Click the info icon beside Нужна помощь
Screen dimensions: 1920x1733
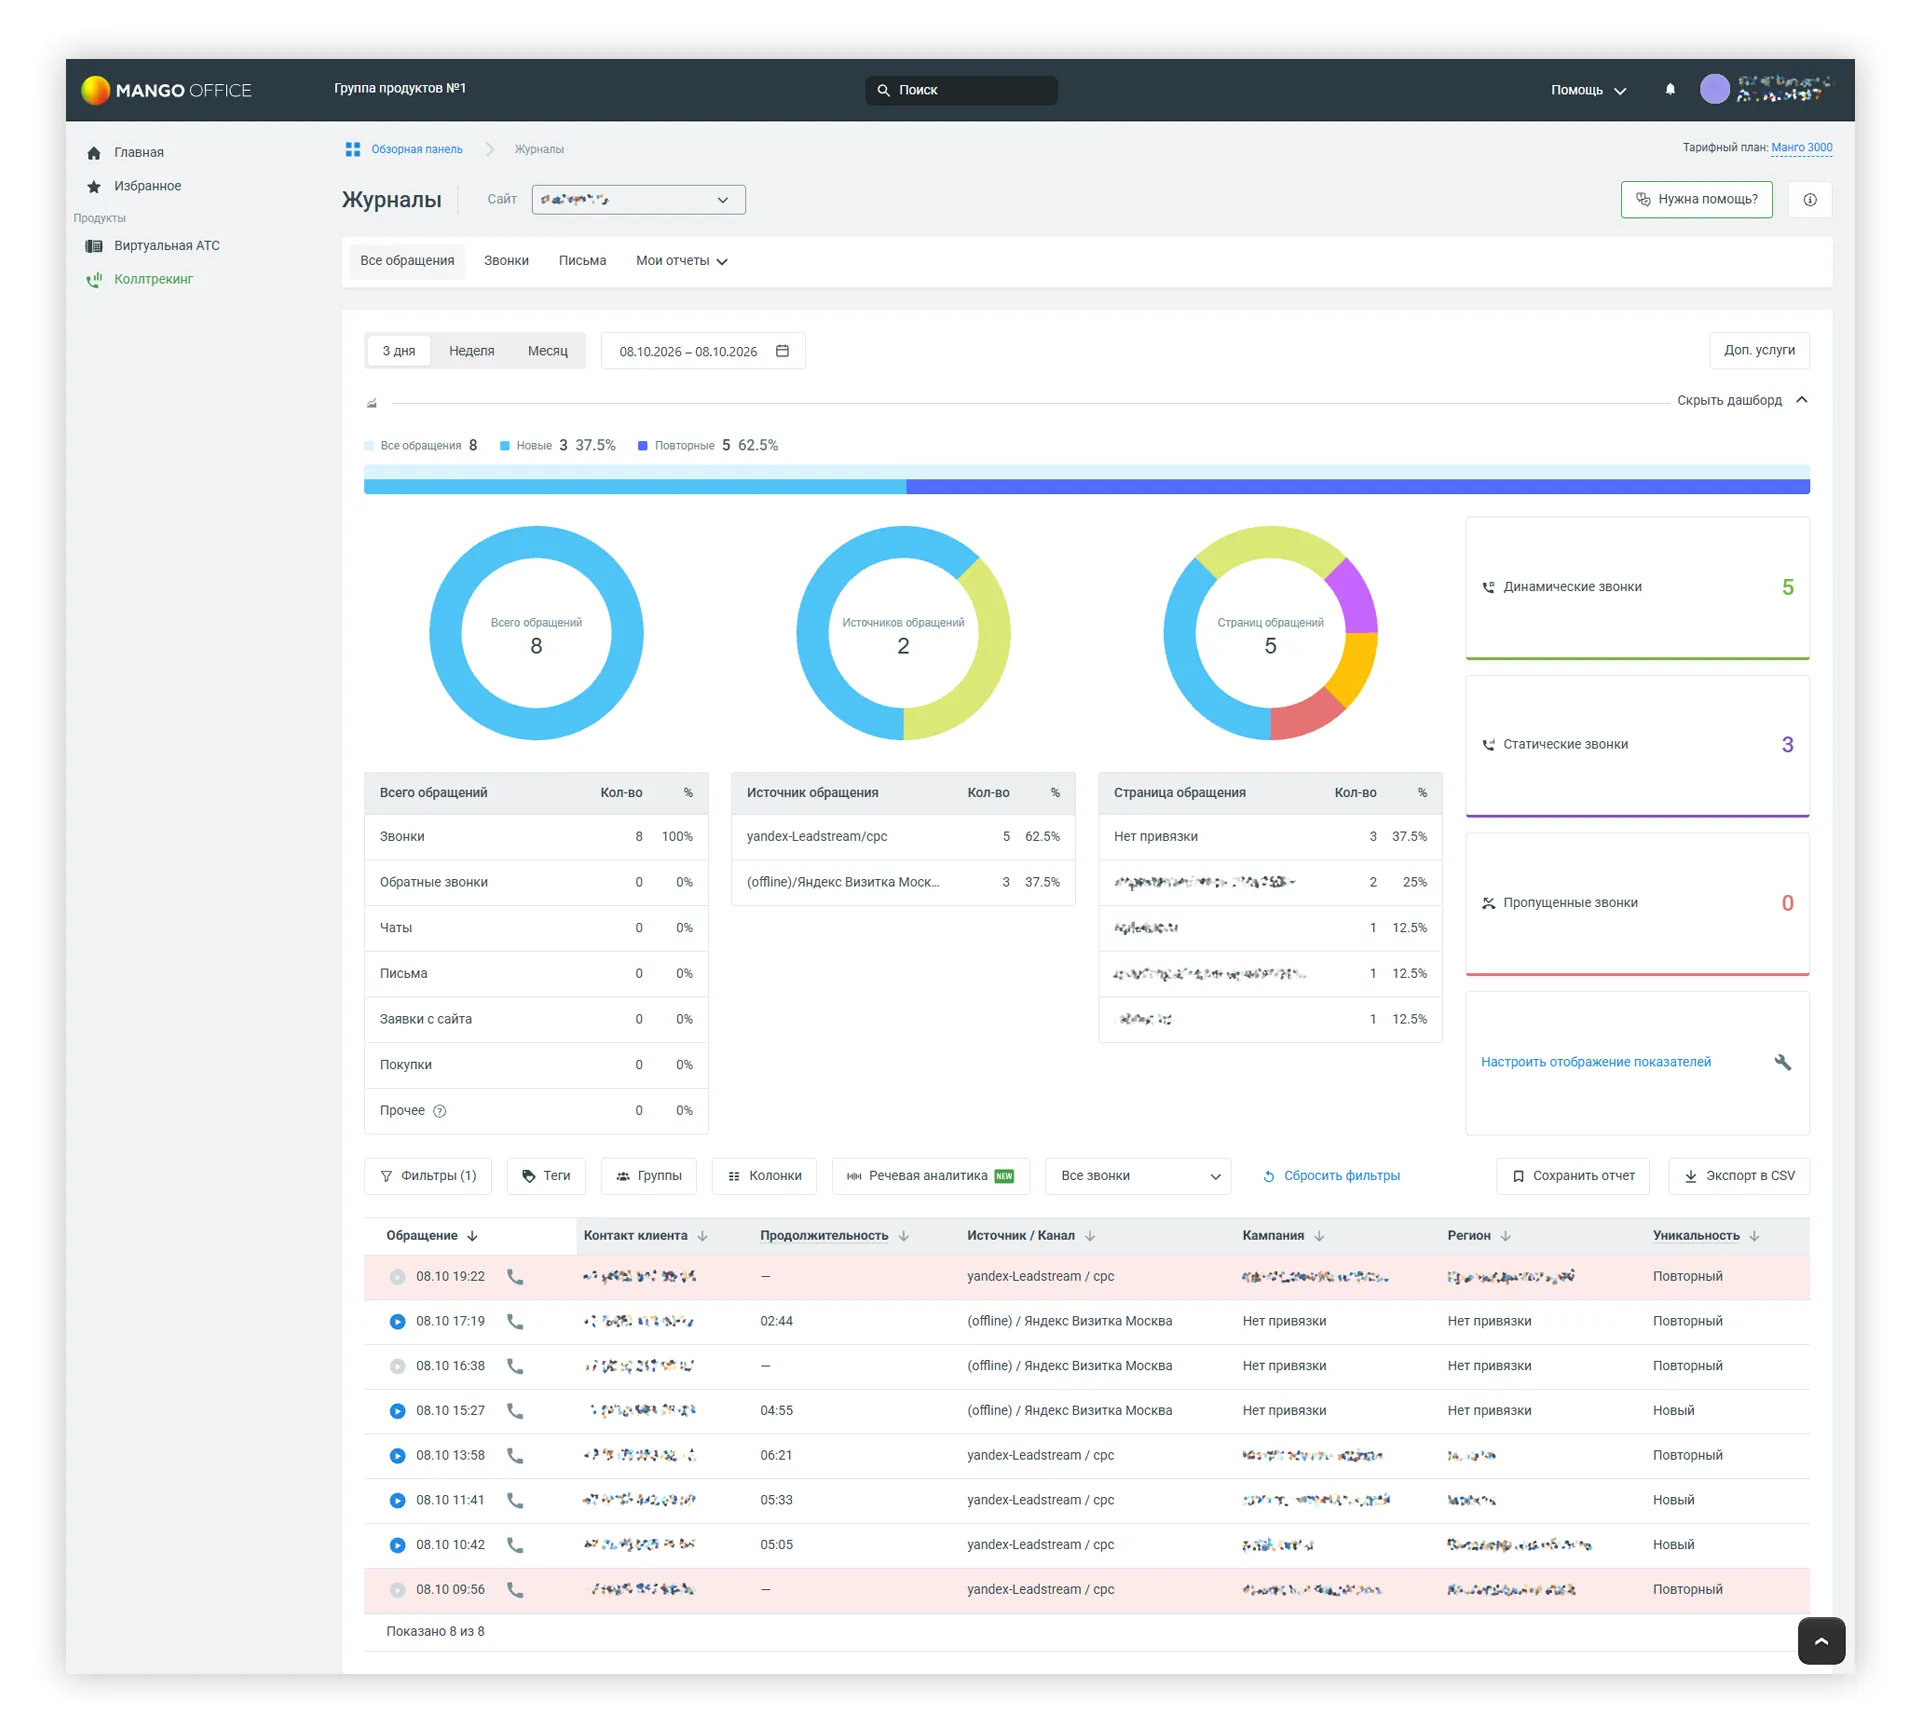pyautogui.click(x=1809, y=199)
